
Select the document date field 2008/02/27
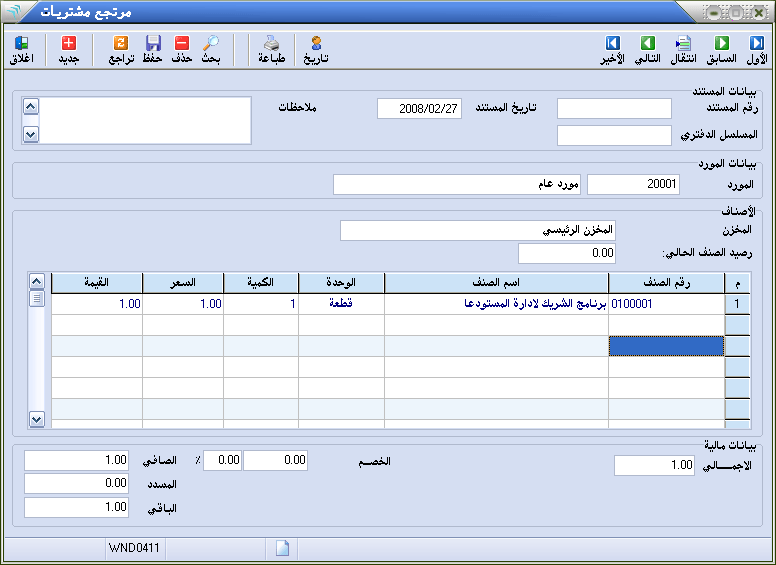[420, 109]
